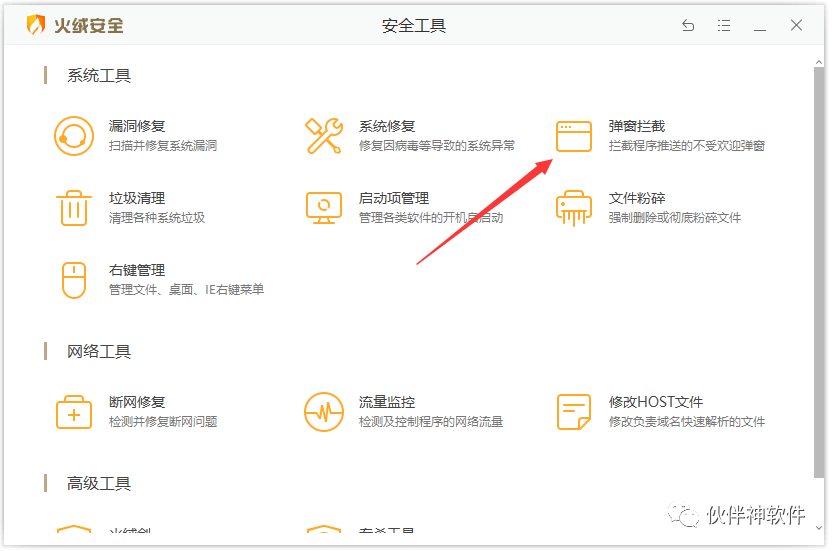Click description 管理文件、桌面、IE右键菜单
832x551 pixels.
tap(186, 290)
